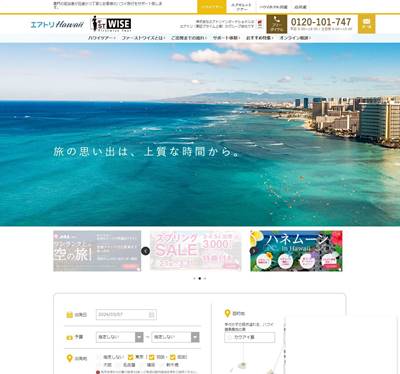The height and width of the screenshot is (374, 400).
Task: Select the highlighted yellow tab in top bar
Action: click(212, 7)
